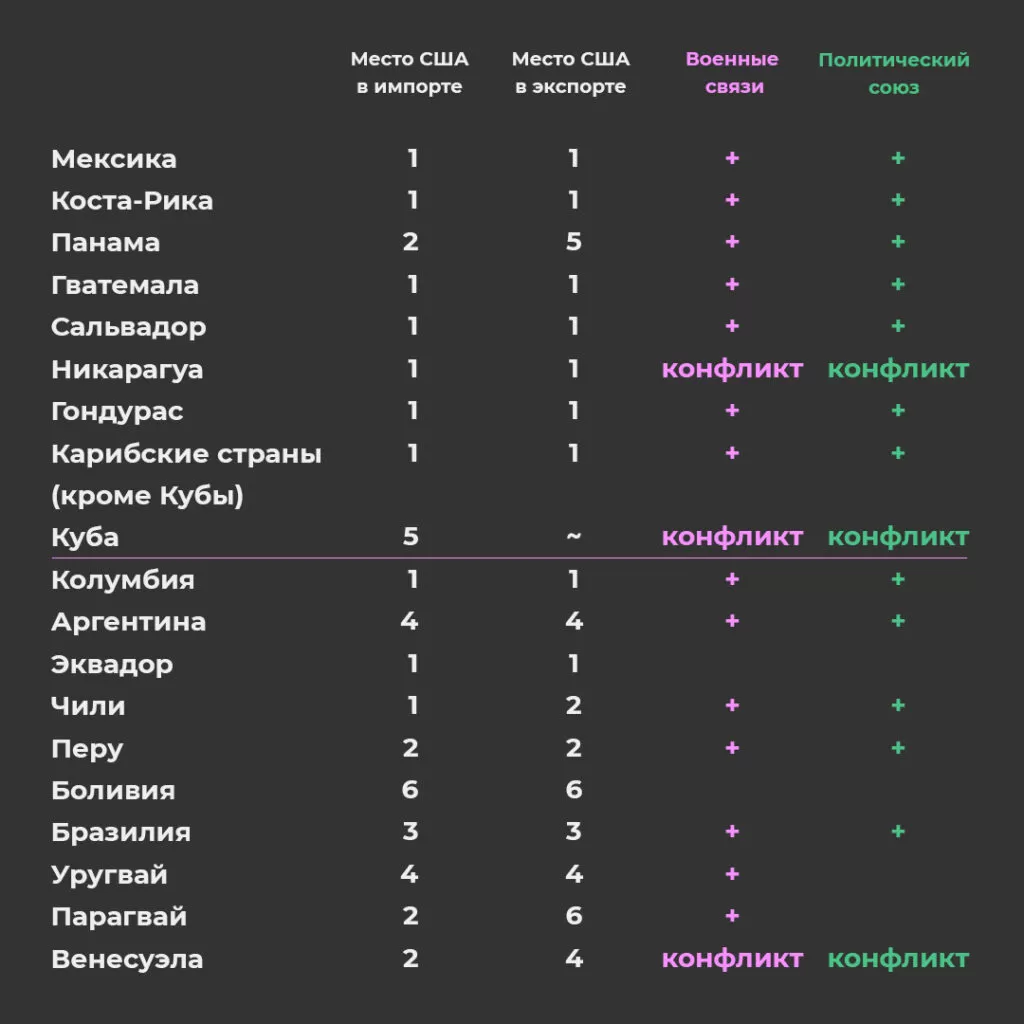Click the country name 'Эквадор'
This screenshot has width=1024, height=1024.
click(x=112, y=664)
